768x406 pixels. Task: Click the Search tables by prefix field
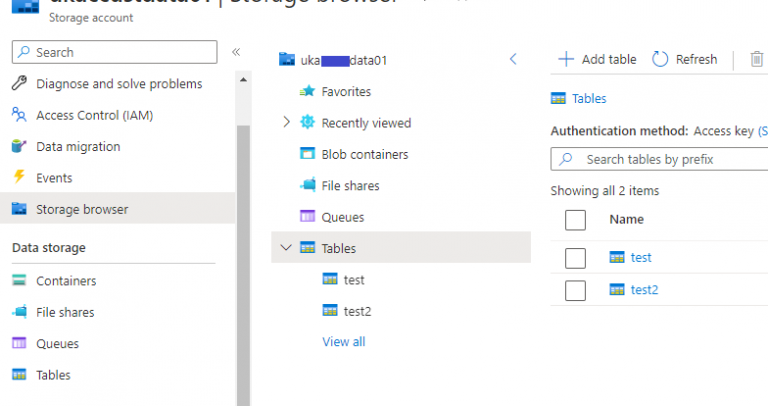659,159
